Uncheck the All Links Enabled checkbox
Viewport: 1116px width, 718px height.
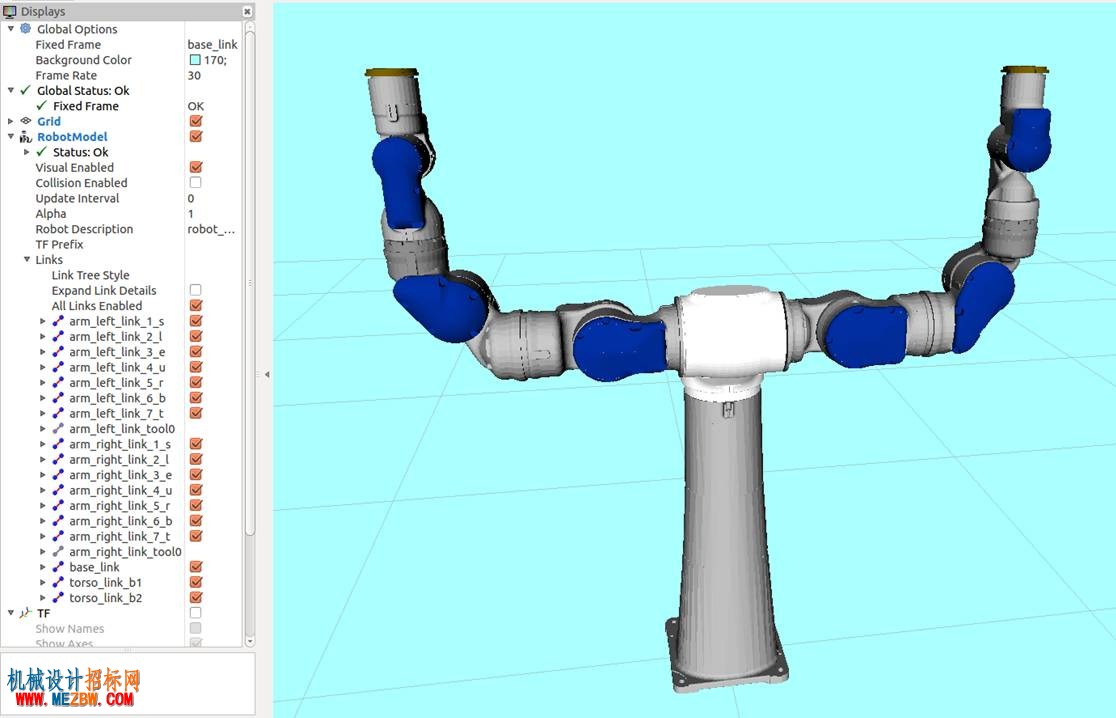196,306
